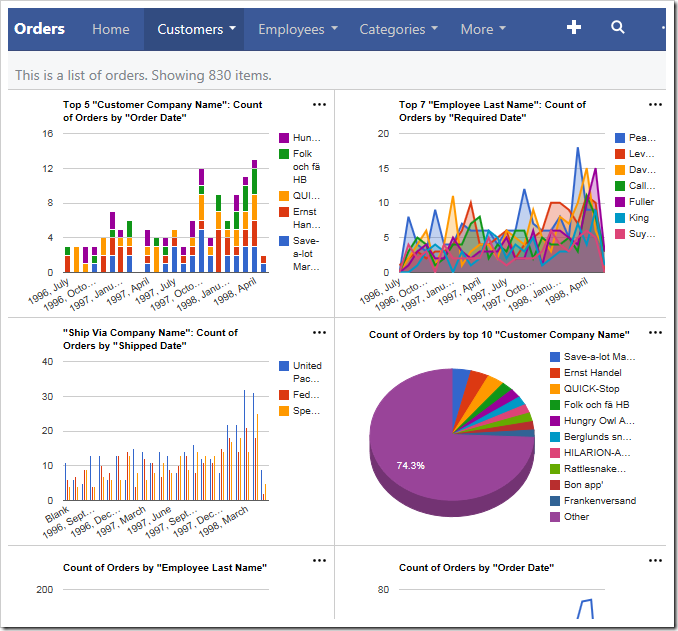The height and width of the screenshot is (631, 678).
Task: Expand the Customers dropdown menu
Action: pyautogui.click(x=196, y=29)
